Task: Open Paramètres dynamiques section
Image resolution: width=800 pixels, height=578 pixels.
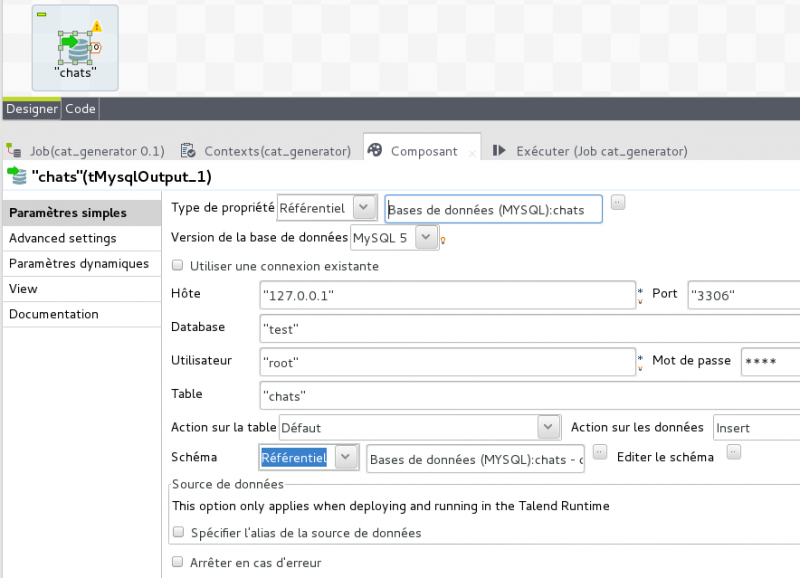Action: (x=82, y=263)
